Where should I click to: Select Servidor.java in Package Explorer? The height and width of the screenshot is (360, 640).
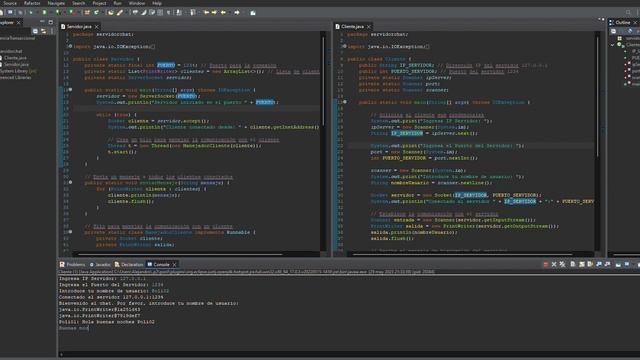tap(14, 64)
